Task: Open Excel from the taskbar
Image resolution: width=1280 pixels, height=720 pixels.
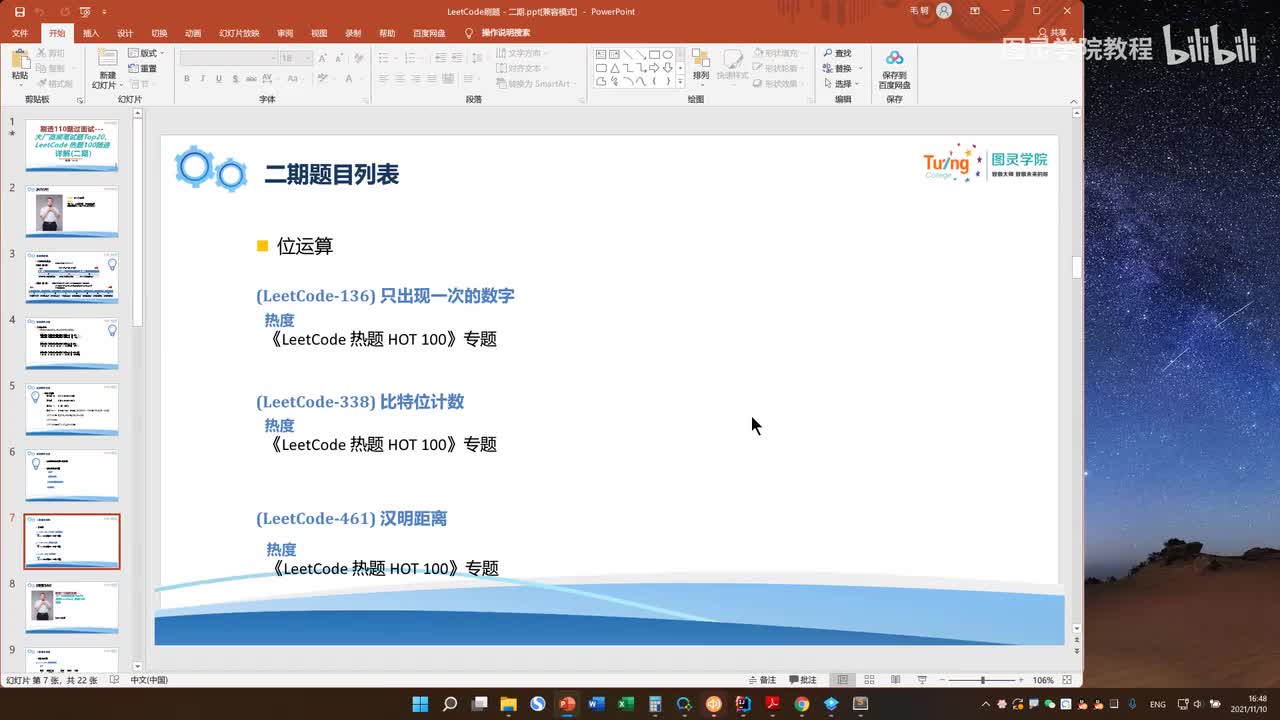Action: click(625, 704)
